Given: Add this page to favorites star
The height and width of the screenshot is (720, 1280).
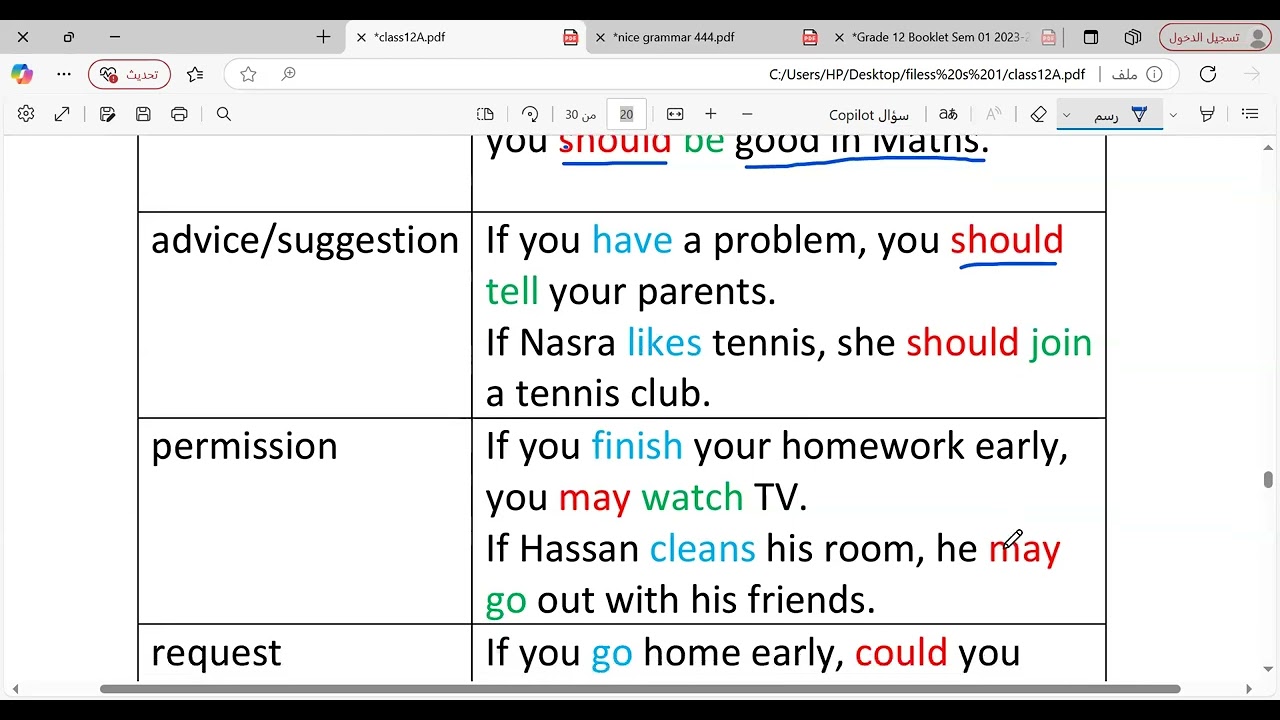Looking at the screenshot, I should (x=248, y=74).
